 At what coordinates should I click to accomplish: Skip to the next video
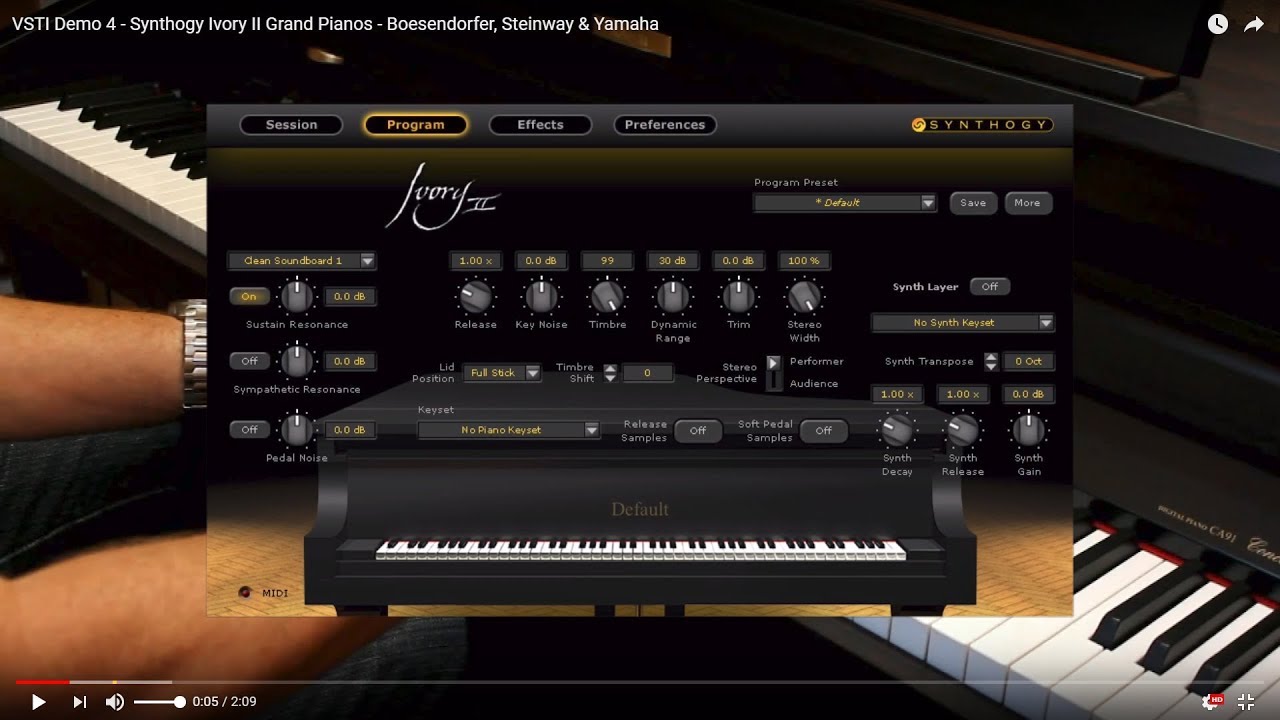[x=79, y=702]
